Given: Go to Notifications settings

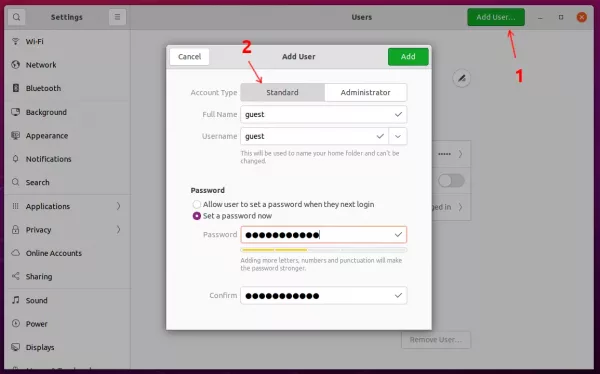Looking at the screenshot, I should click(67, 159).
